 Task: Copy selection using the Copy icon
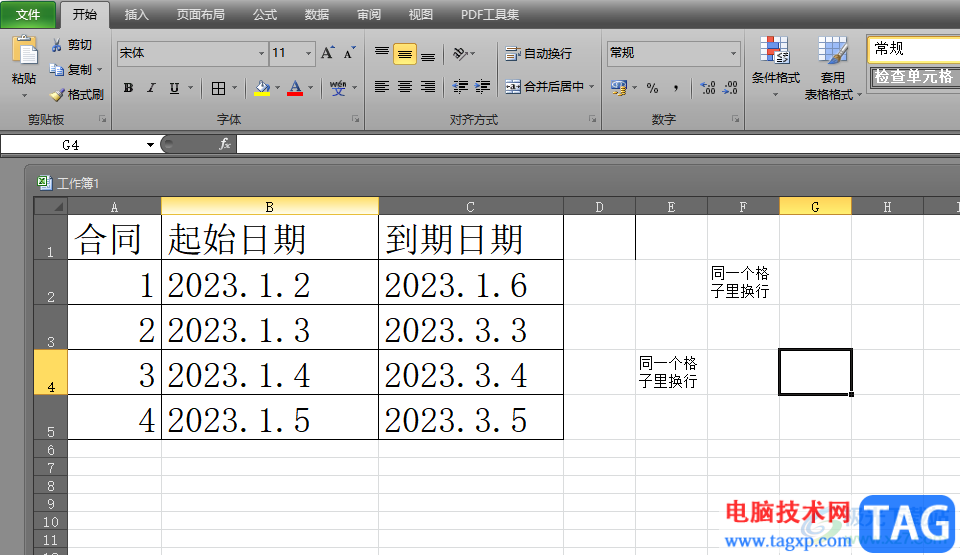57,70
